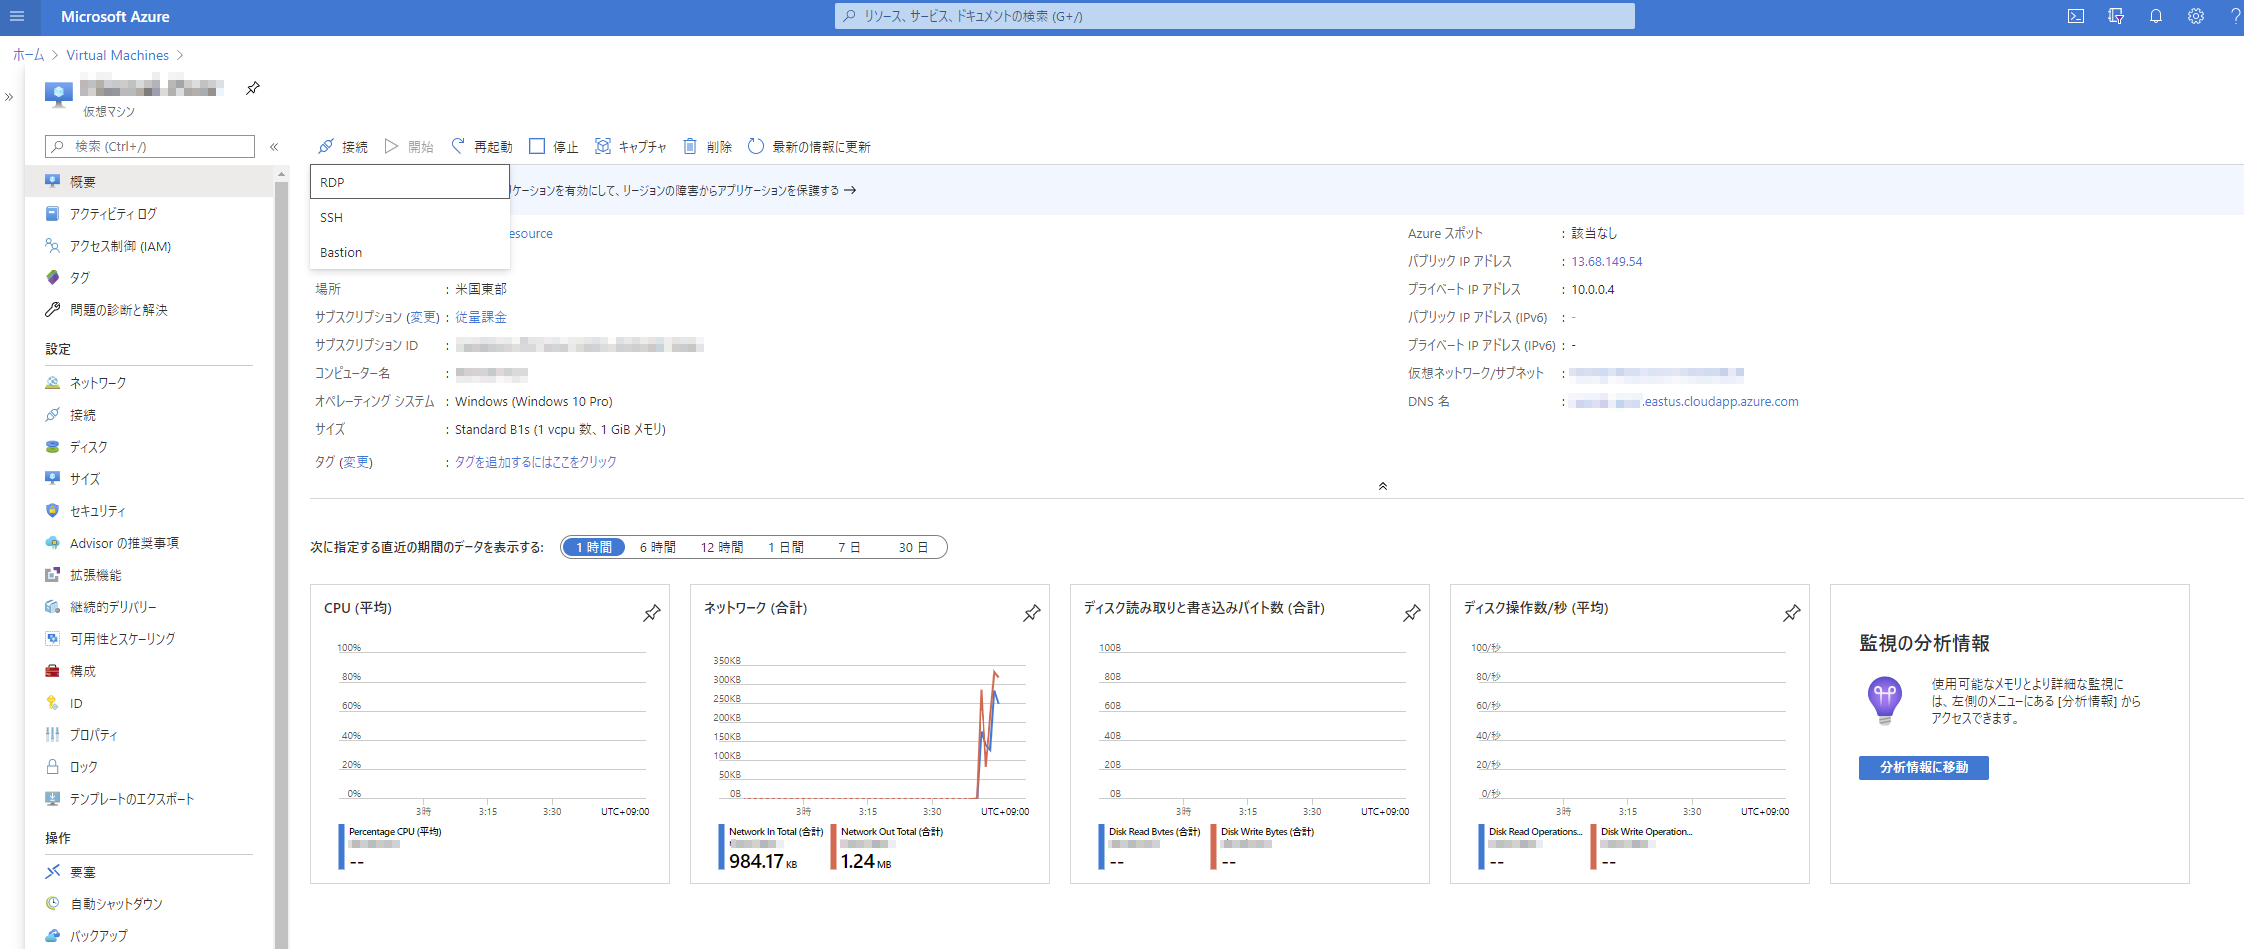Open ロック in the side menu
The image size is (2244, 949).
click(x=150, y=767)
